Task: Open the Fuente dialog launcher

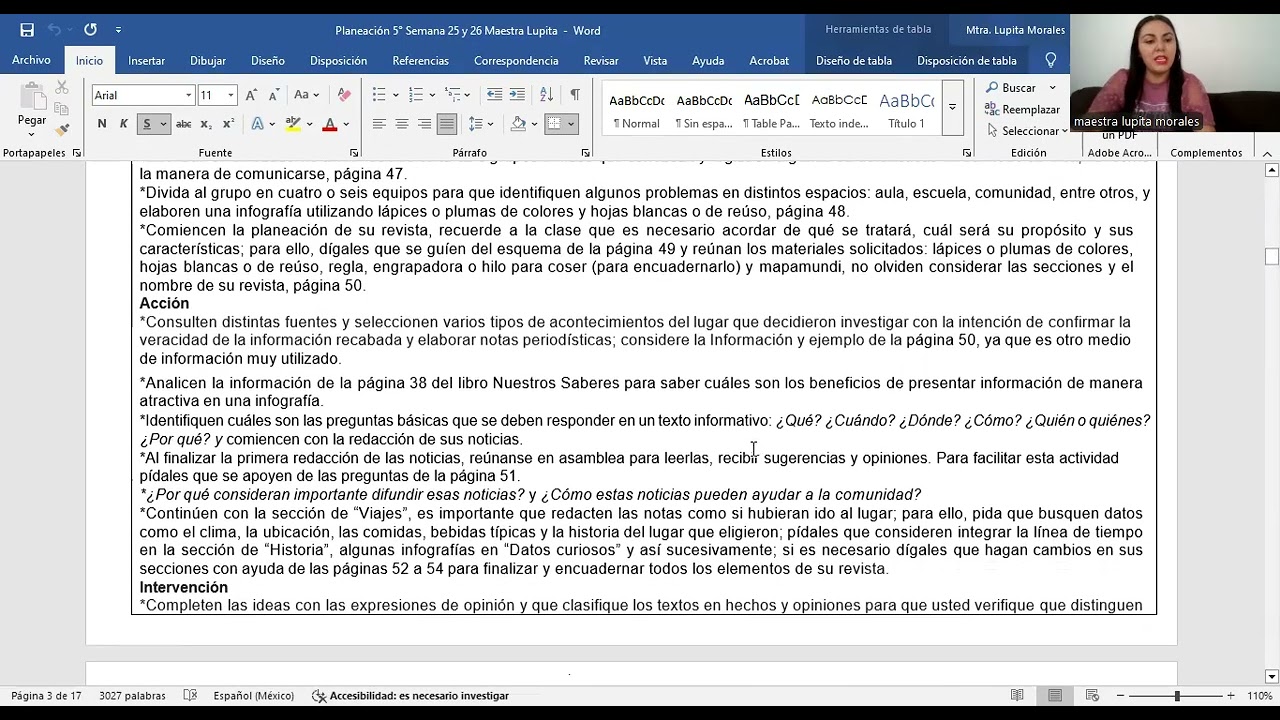Action: coord(354,153)
